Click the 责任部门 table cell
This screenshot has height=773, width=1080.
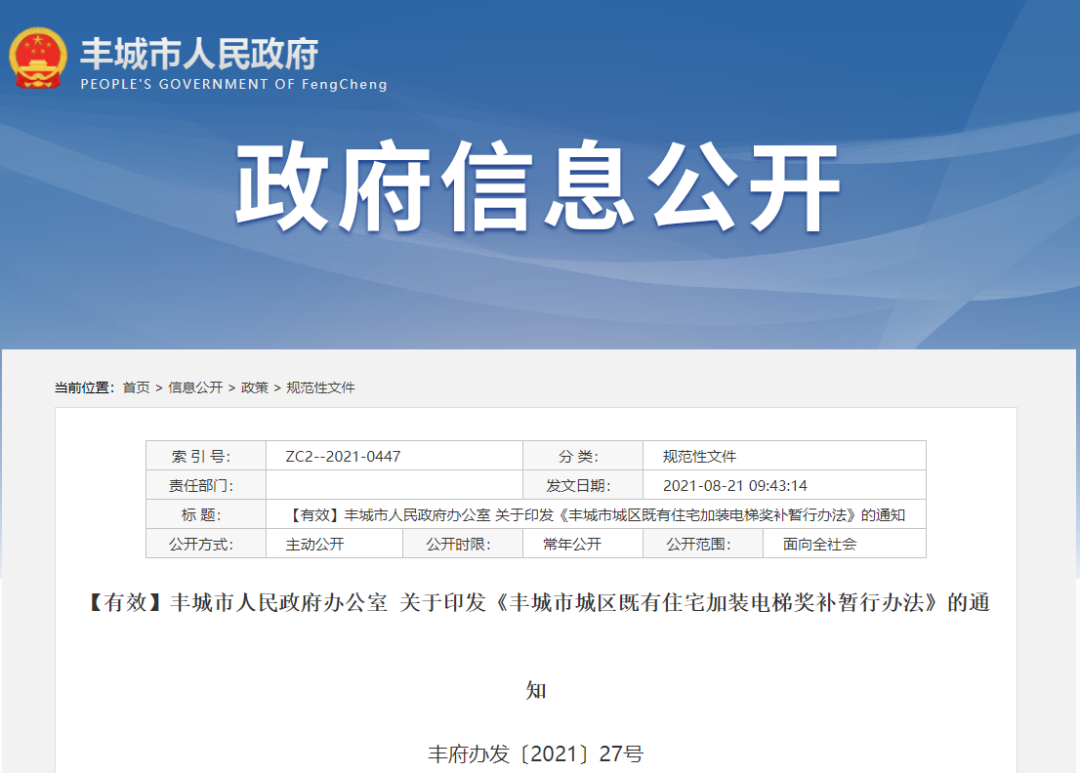click(206, 485)
